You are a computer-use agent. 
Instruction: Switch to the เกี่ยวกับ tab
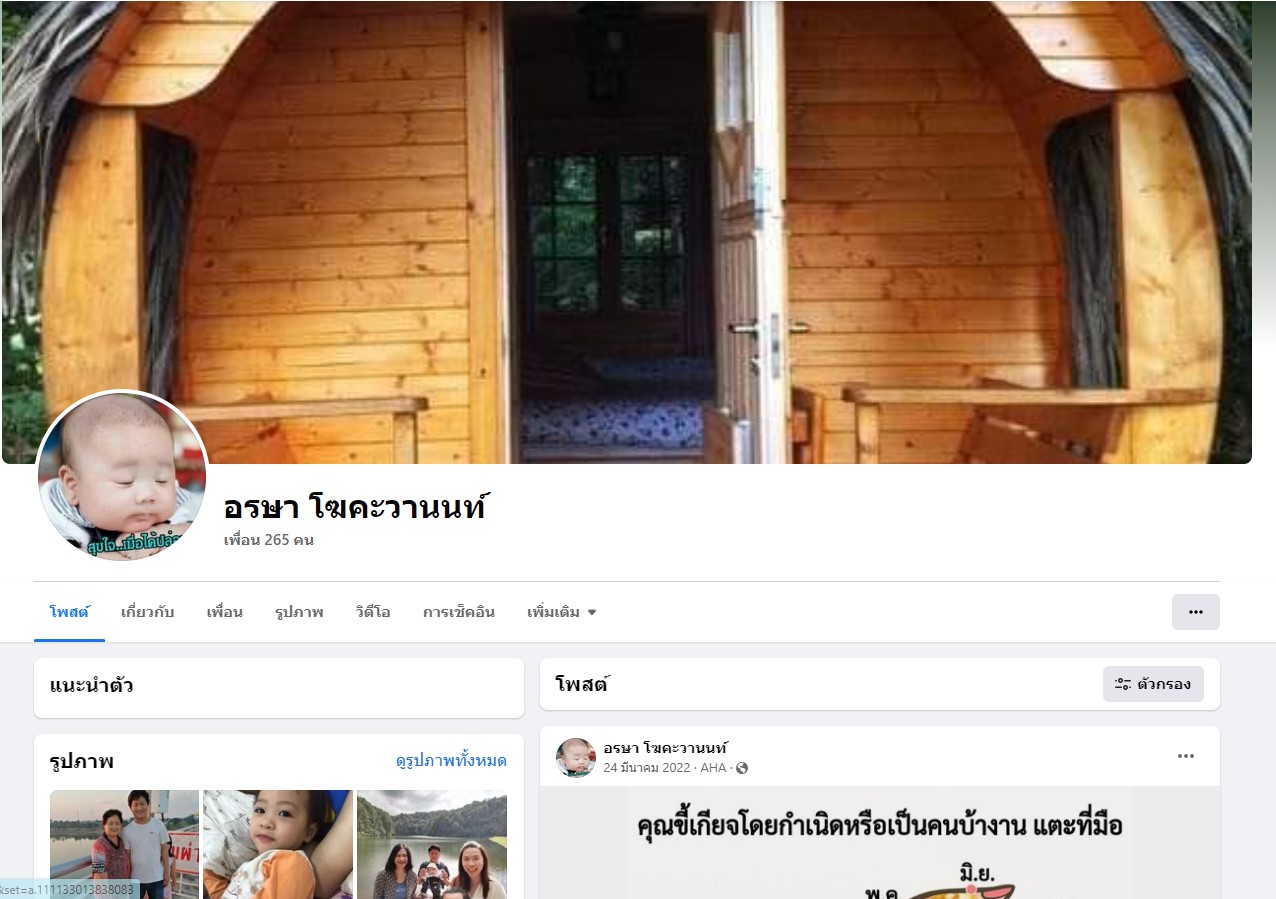[x=148, y=612]
